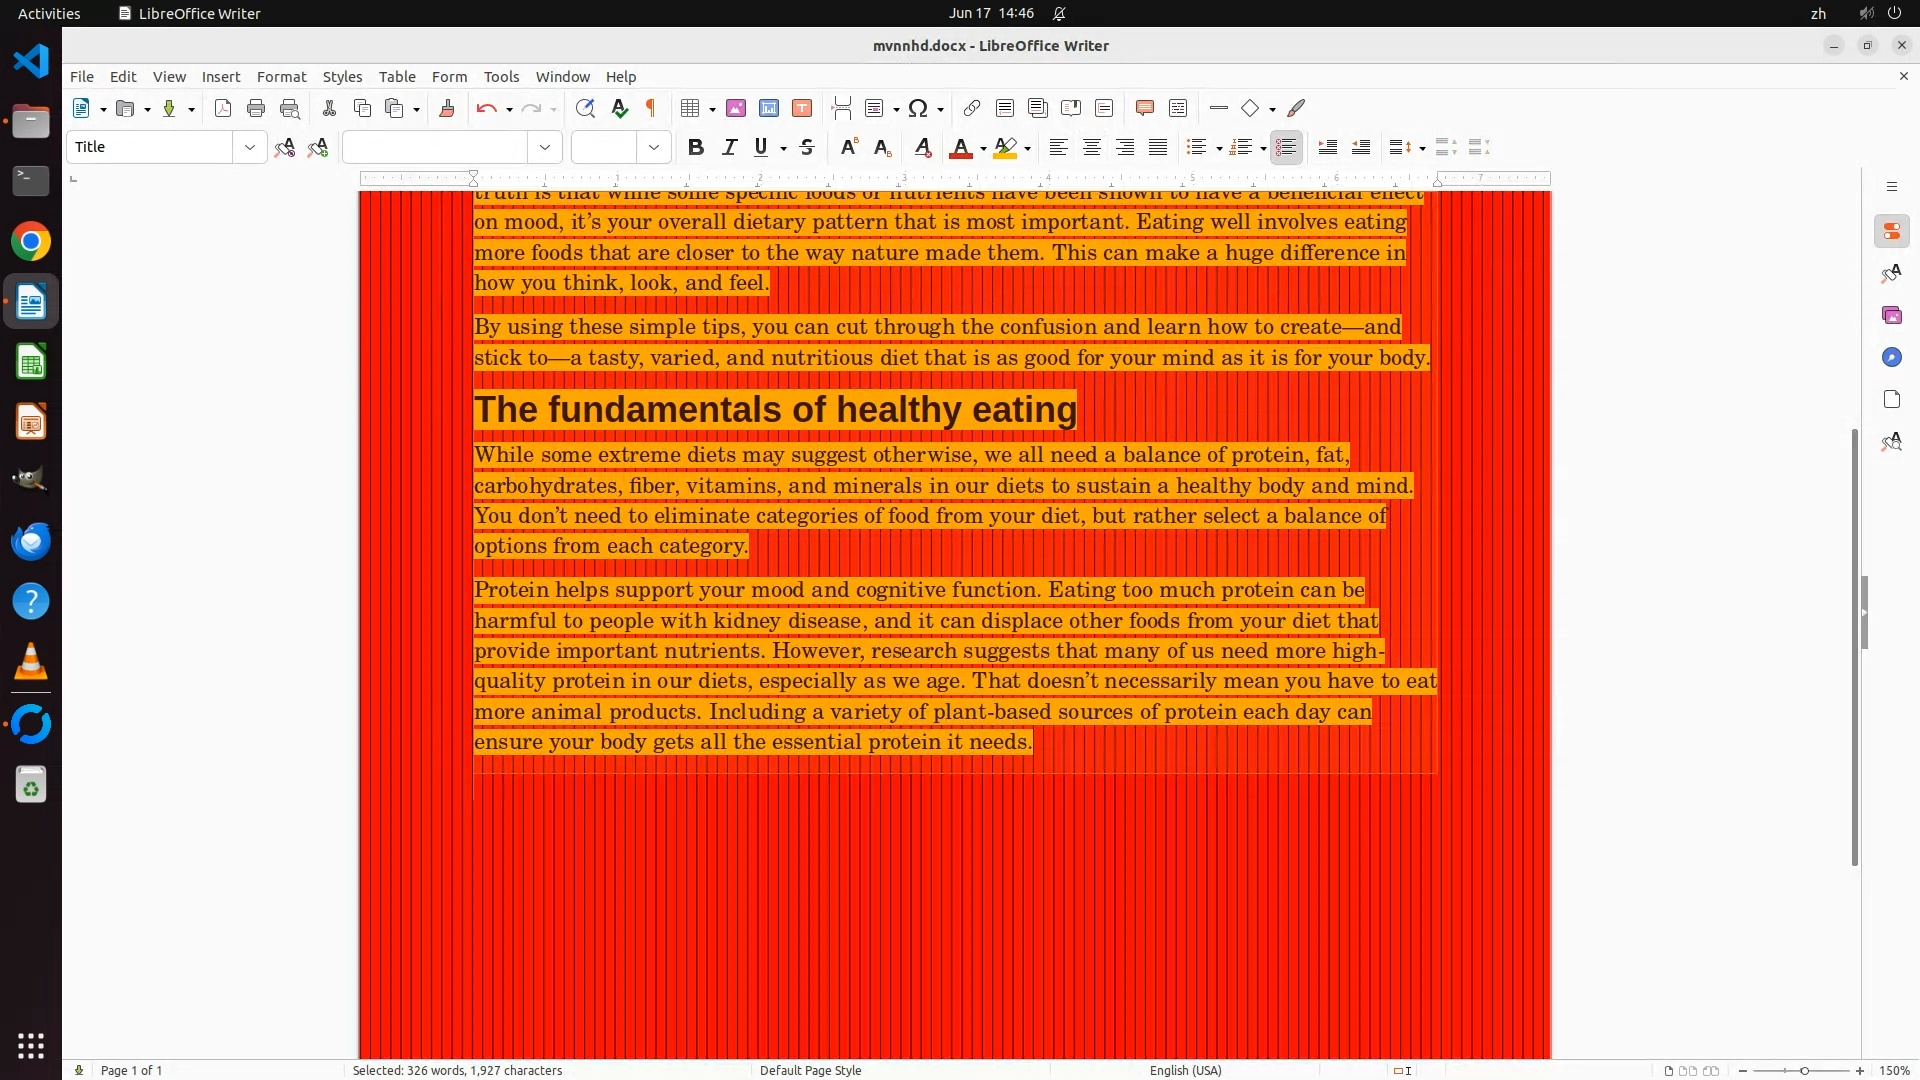Image resolution: width=1920 pixels, height=1080 pixels.
Task: Open the Format menu
Action: [x=281, y=77]
